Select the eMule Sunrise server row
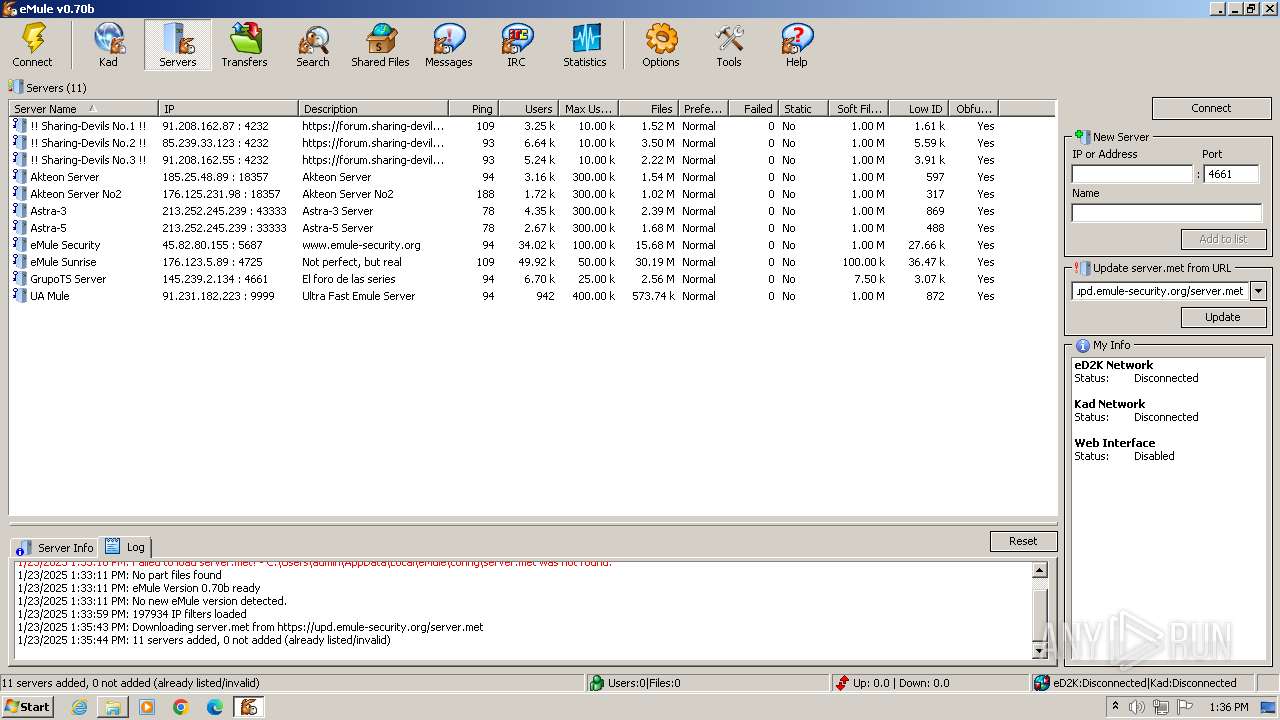Image resolution: width=1280 pixels, height=720 pixels. coord(532,262)
